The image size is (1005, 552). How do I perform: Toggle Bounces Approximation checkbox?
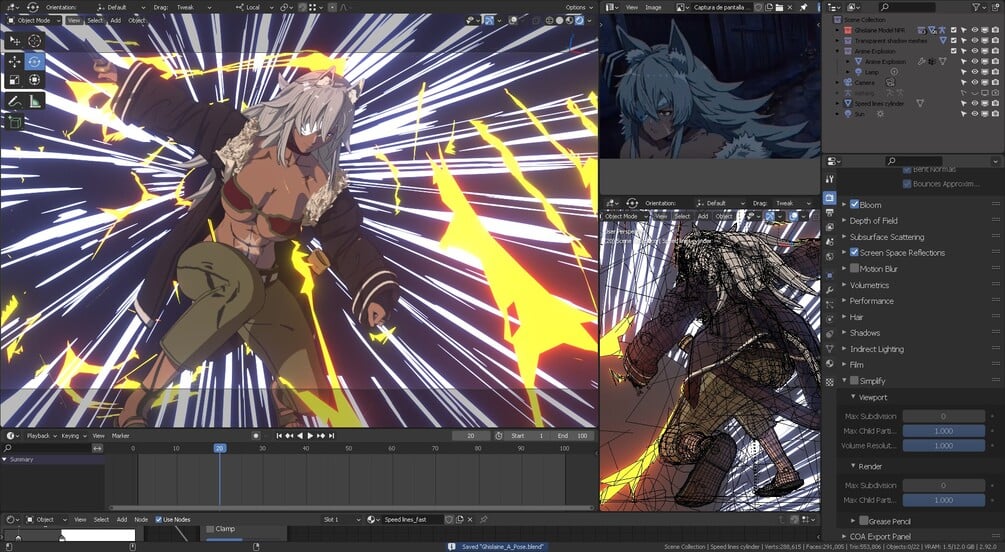coord(907,184)
